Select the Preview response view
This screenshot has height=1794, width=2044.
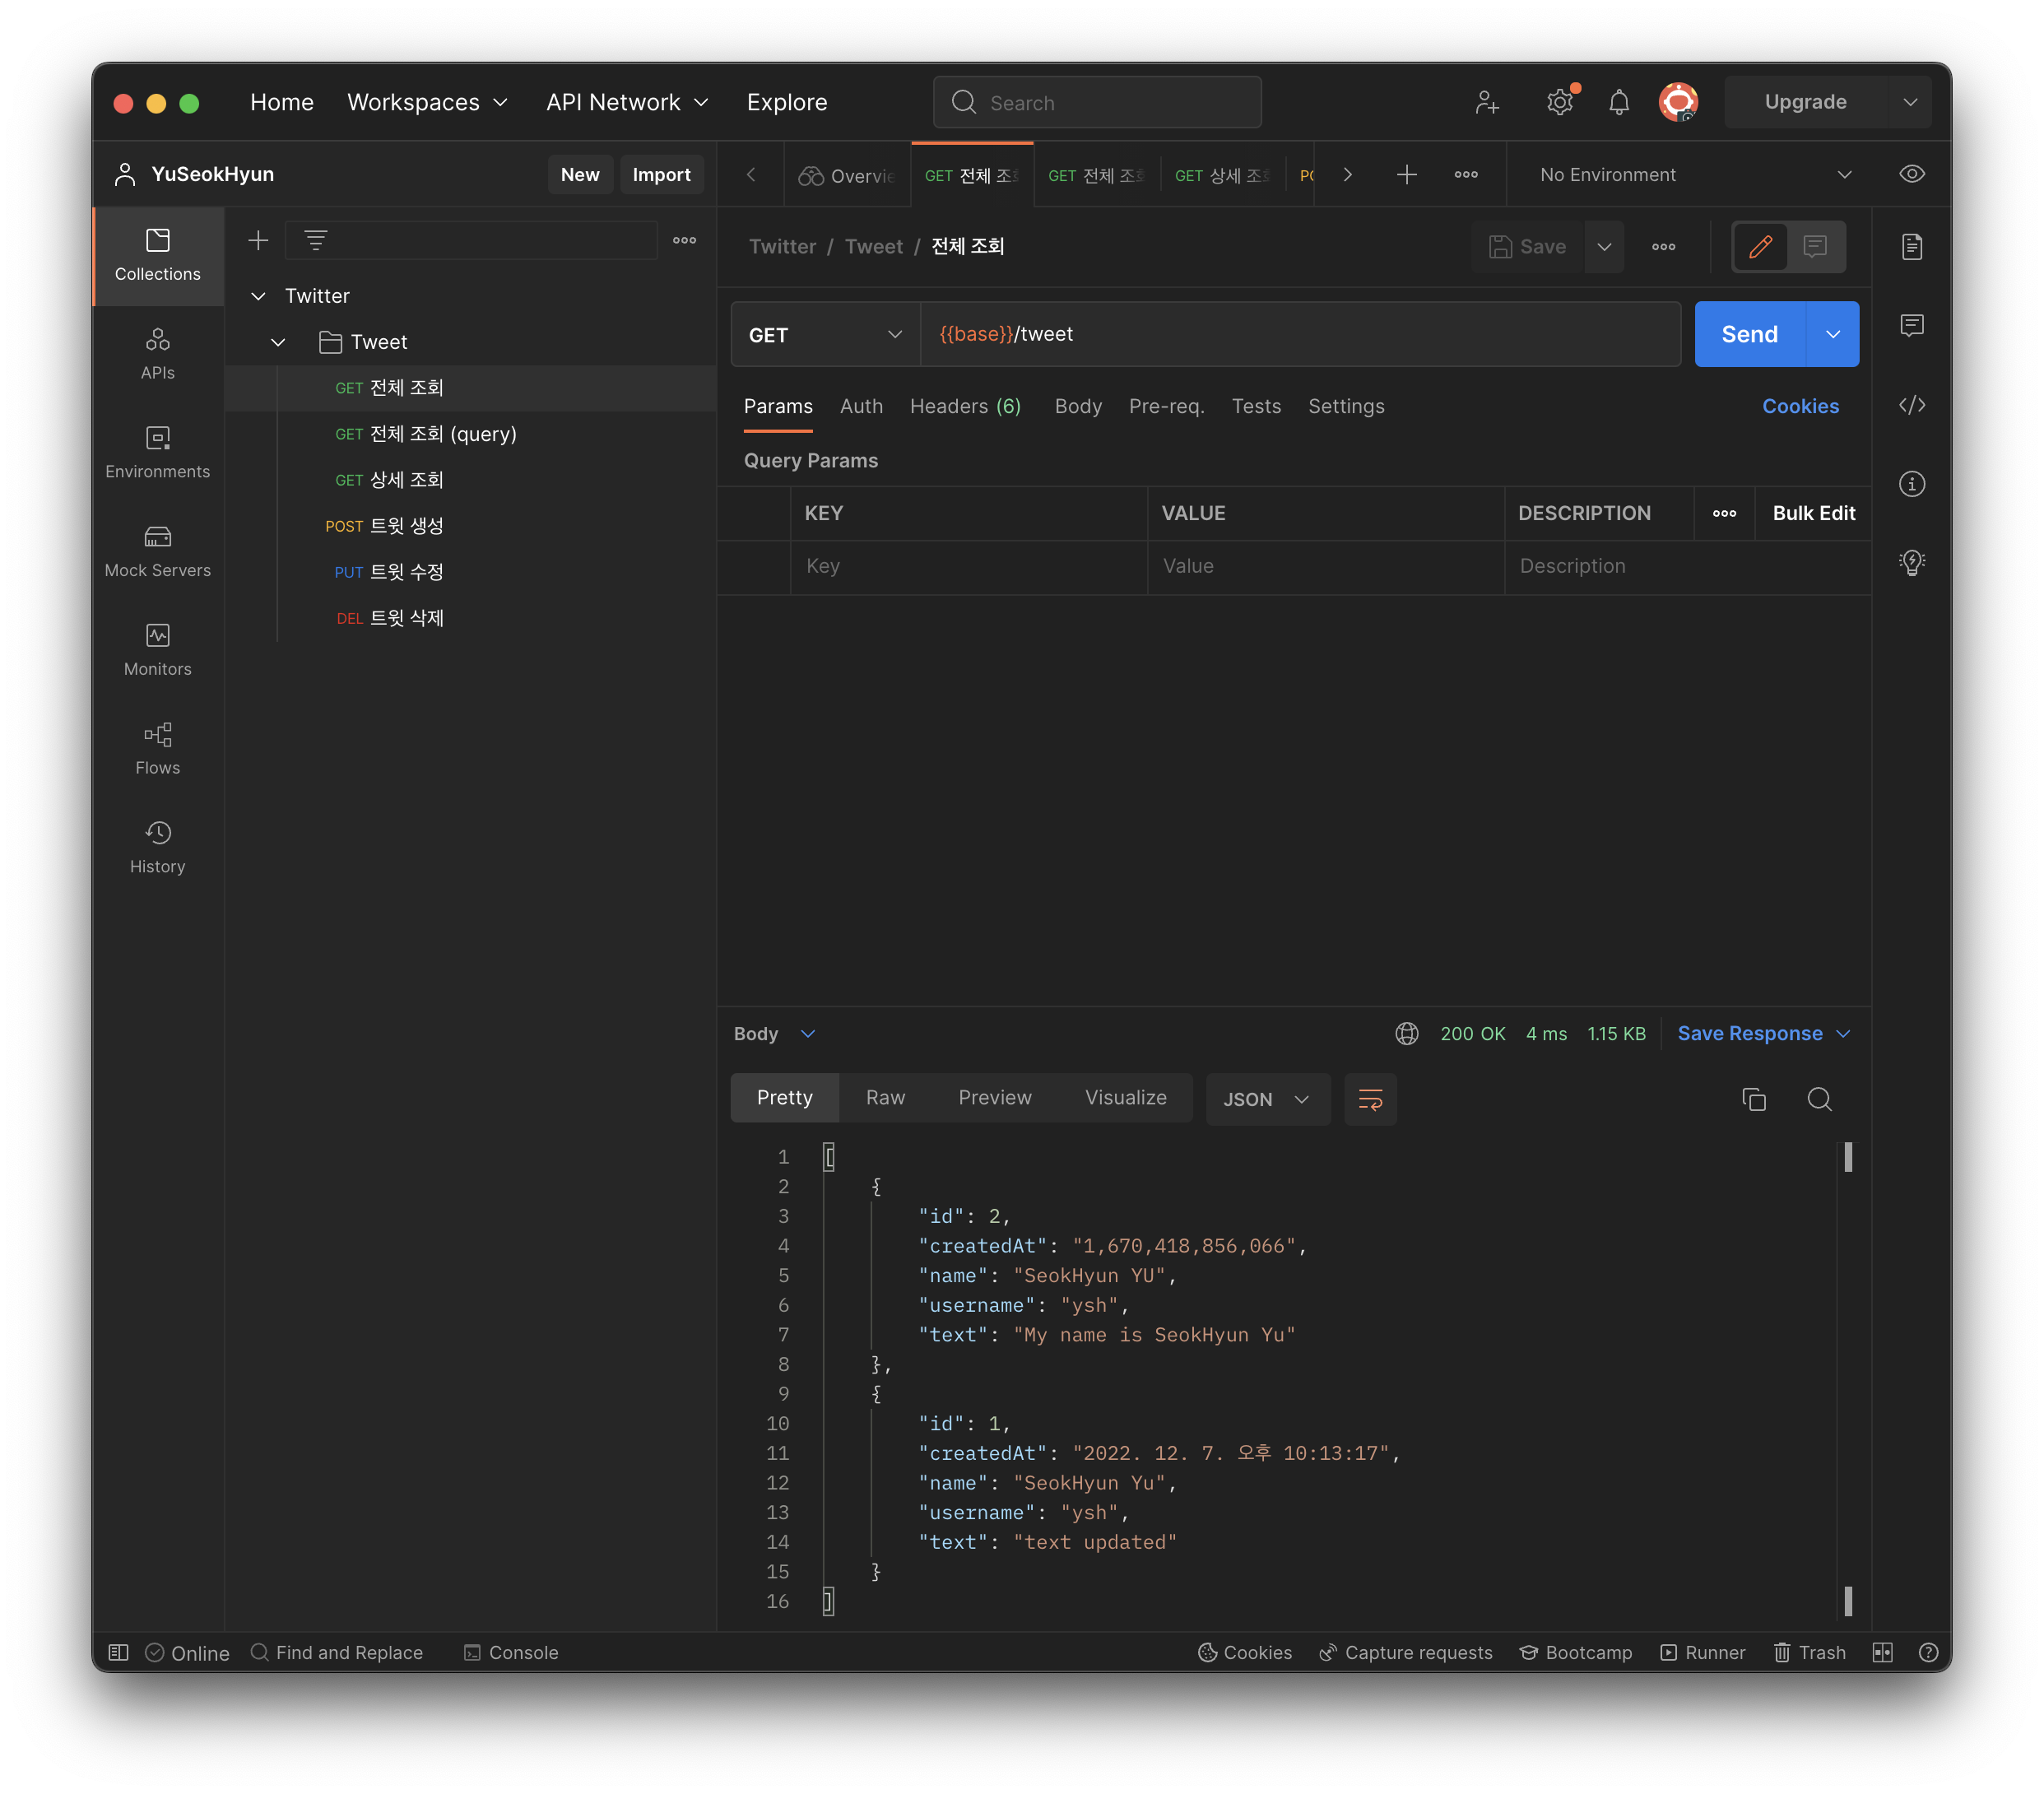(x=994, y=1097)
